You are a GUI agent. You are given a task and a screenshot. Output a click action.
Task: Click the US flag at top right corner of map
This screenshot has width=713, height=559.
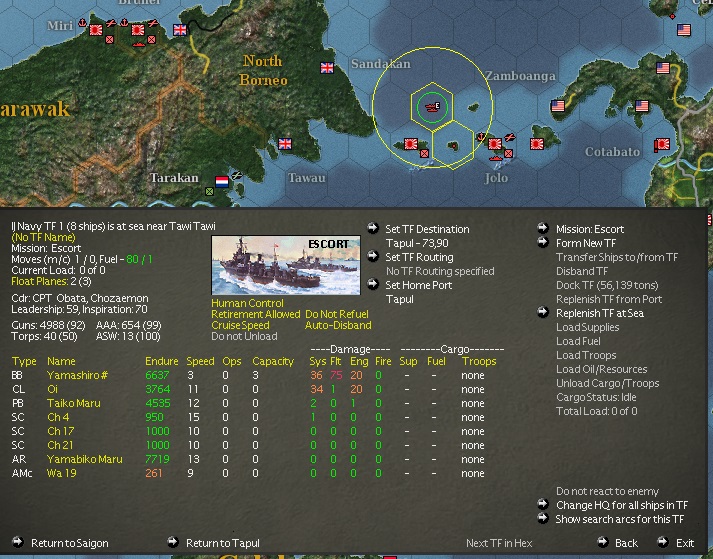(x=684, y=30)
